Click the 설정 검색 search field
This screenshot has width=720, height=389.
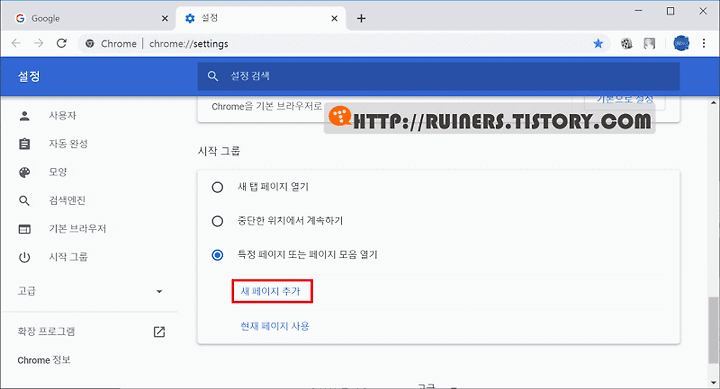point(439,76)
